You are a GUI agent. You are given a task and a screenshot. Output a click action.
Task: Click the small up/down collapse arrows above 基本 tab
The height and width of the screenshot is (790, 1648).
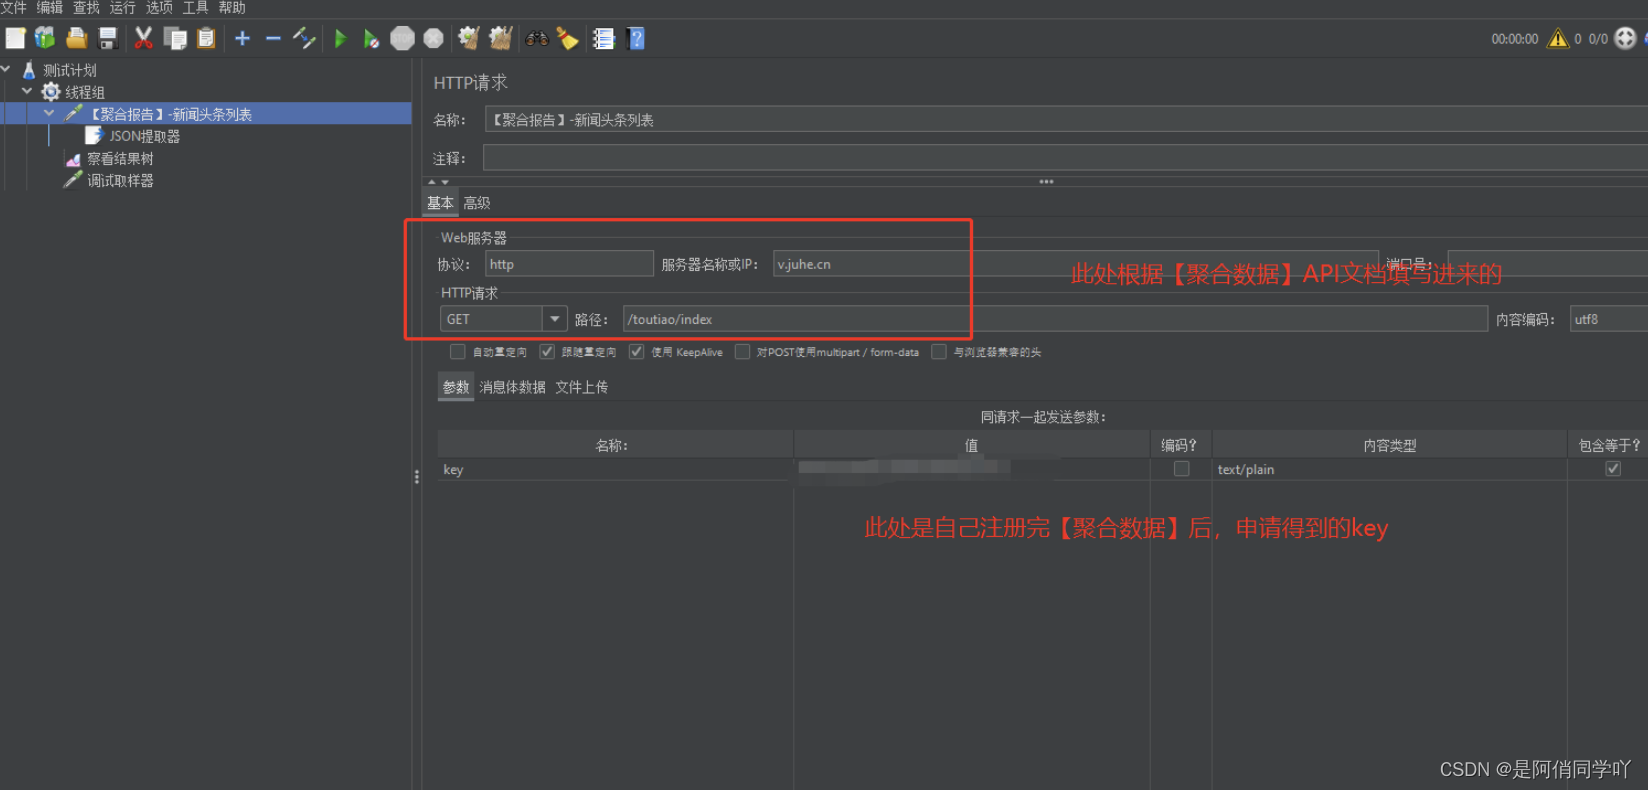(438, 182)
